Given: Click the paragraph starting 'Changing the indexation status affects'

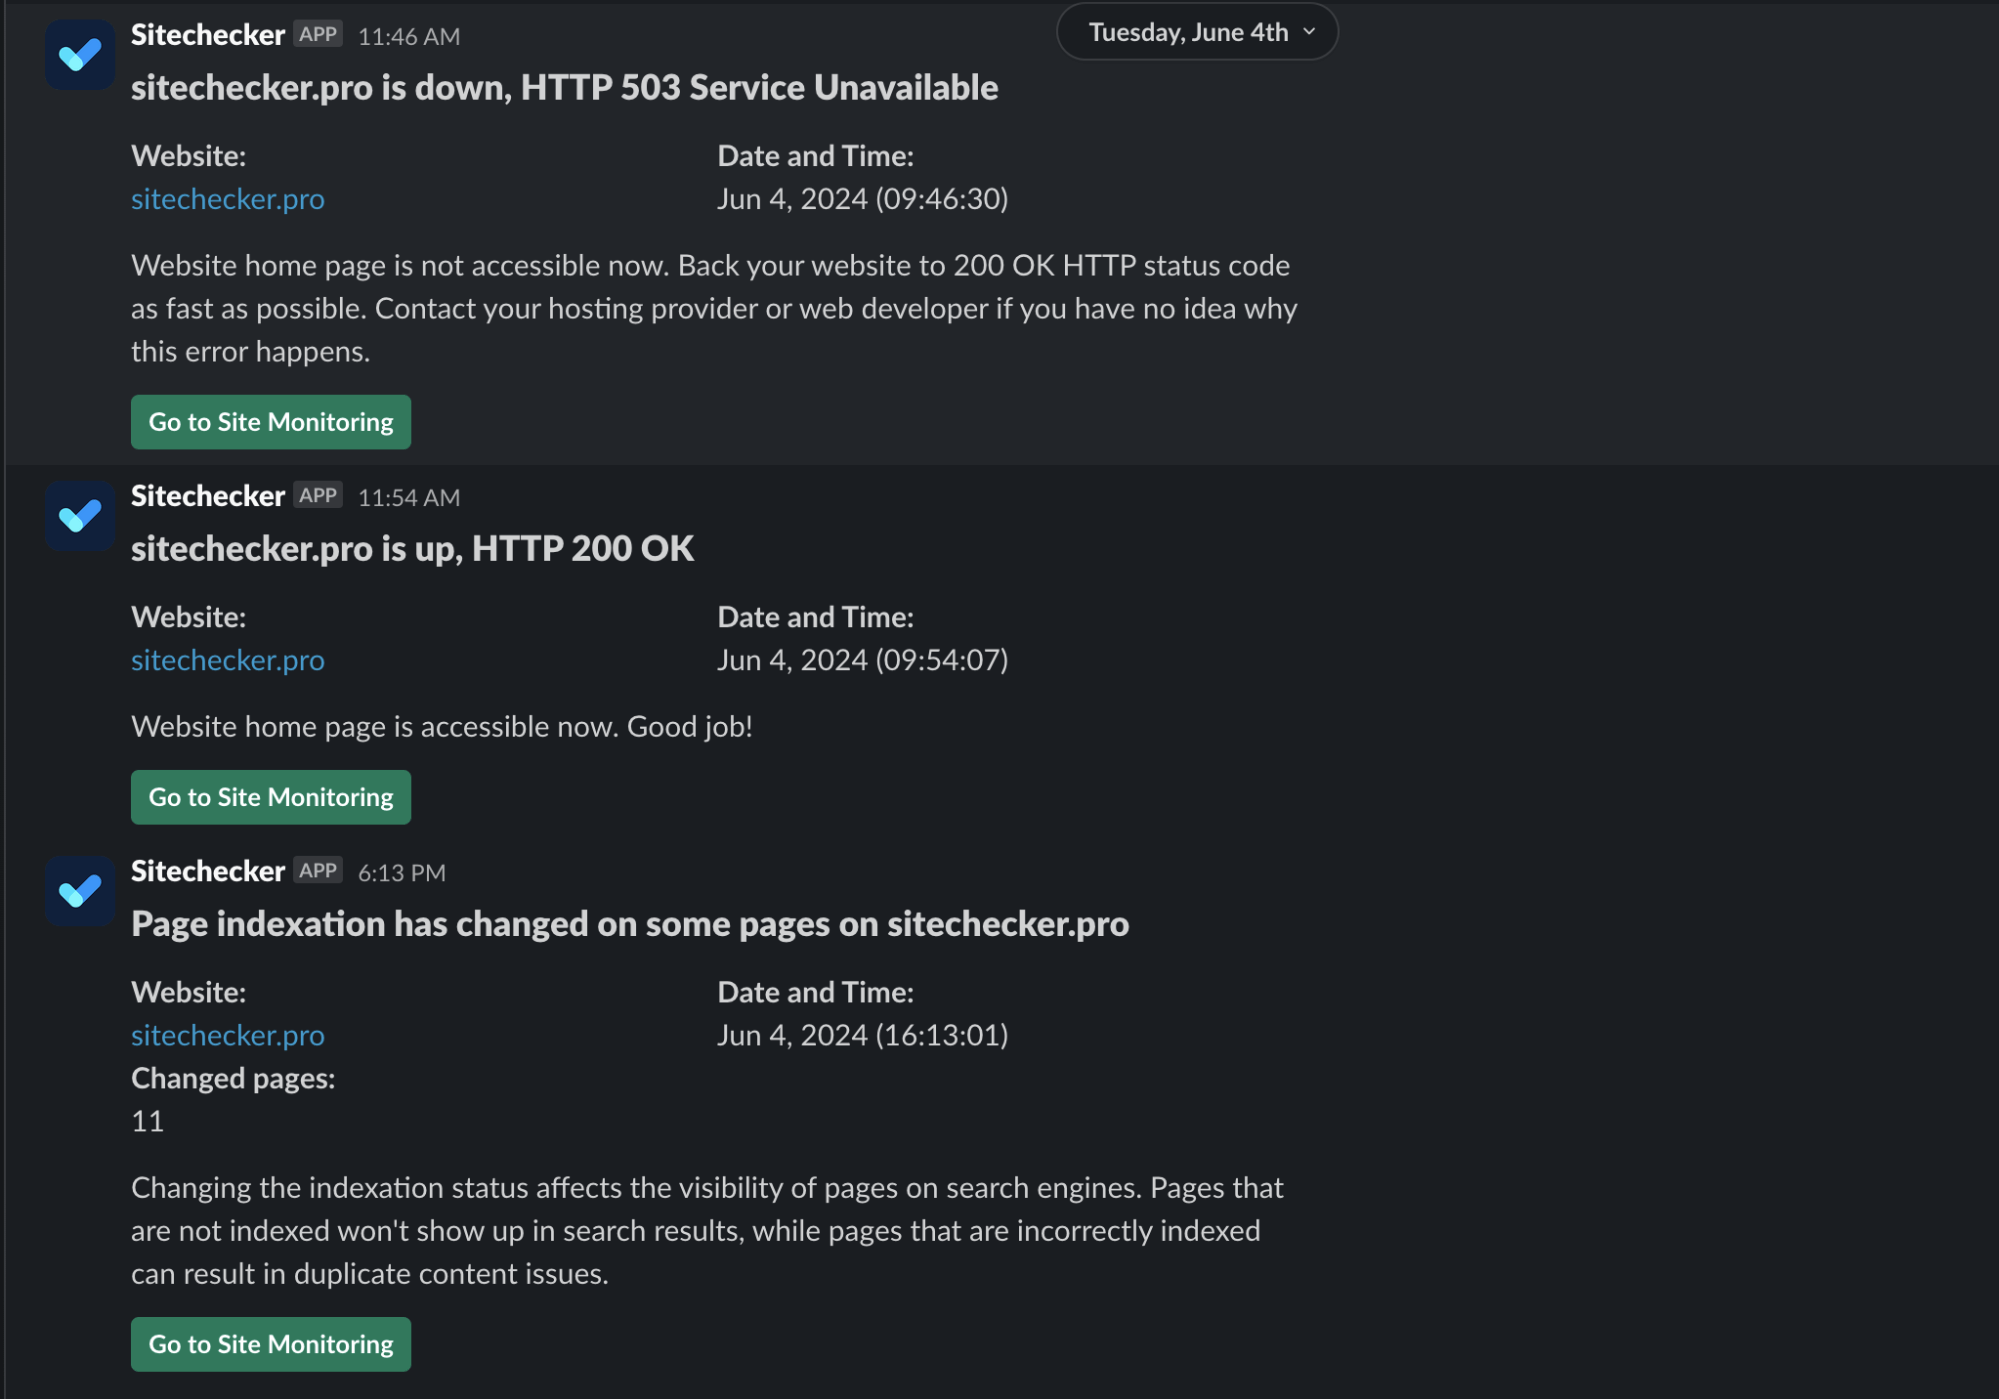Looking at the screenshot, I should 707,1230.
